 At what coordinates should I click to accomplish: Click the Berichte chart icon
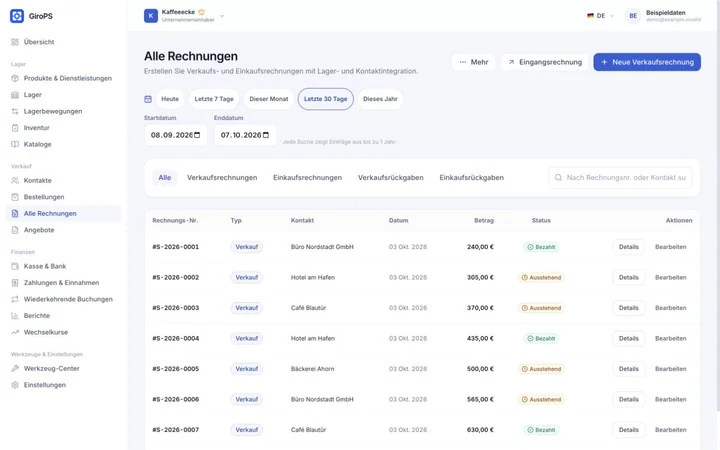(15, 316)
